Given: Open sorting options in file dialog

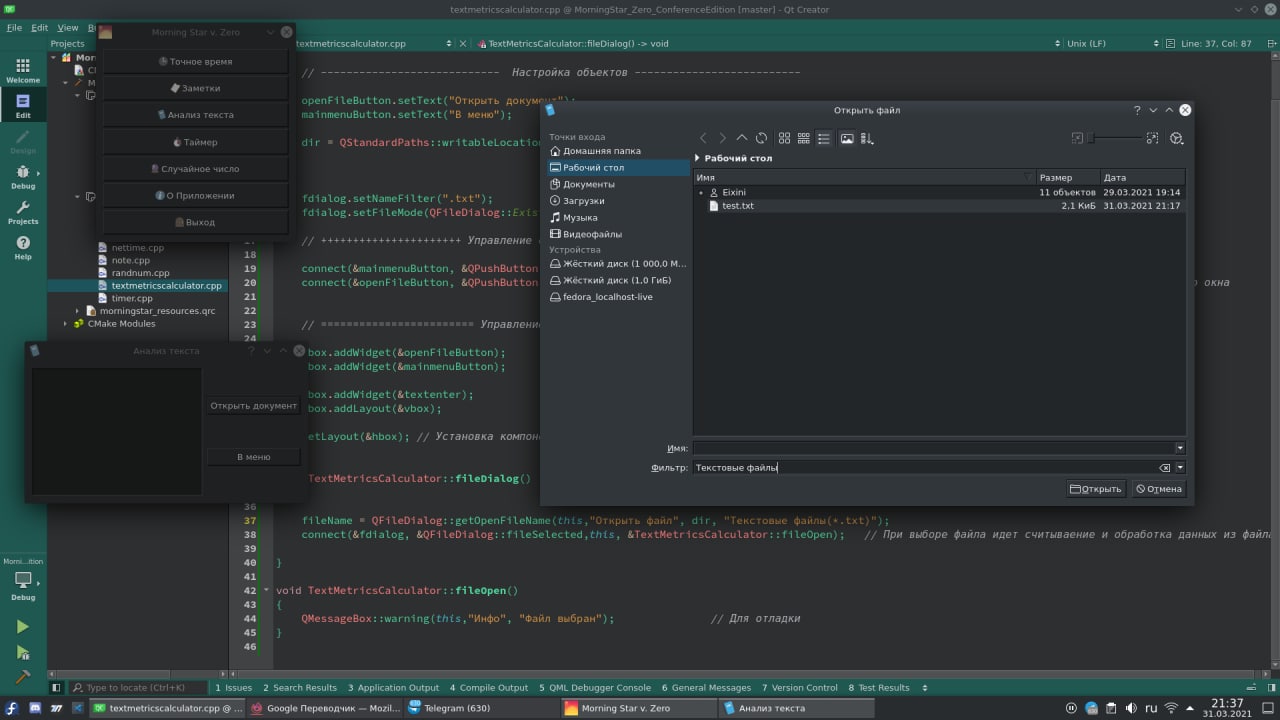Looking at the screenshot, I should [867, 138].
